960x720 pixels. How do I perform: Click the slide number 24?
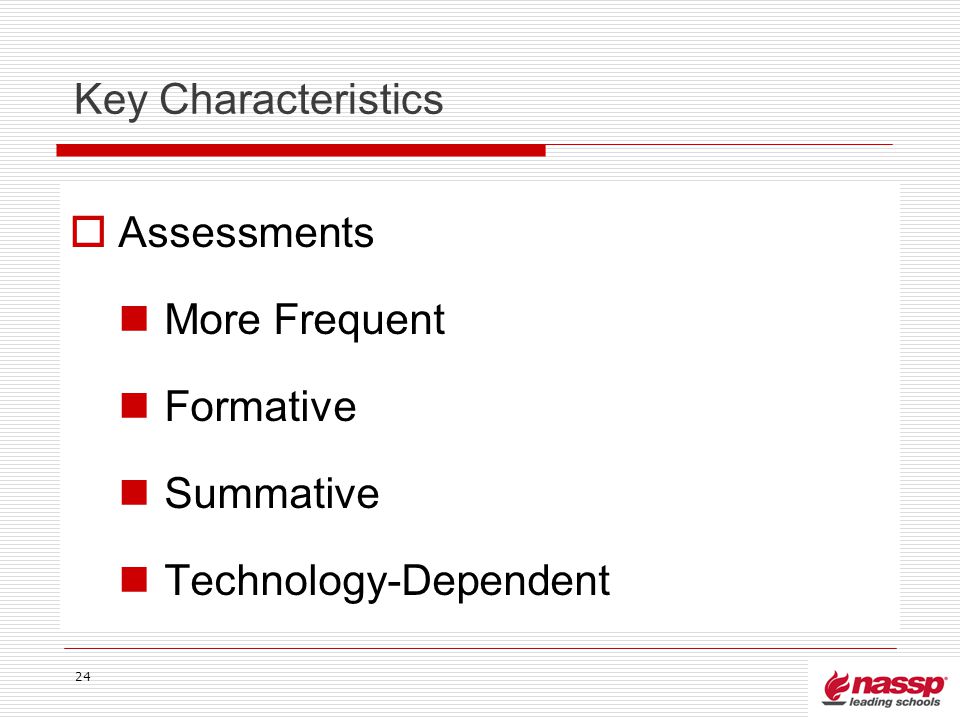[x=83, y=677]
